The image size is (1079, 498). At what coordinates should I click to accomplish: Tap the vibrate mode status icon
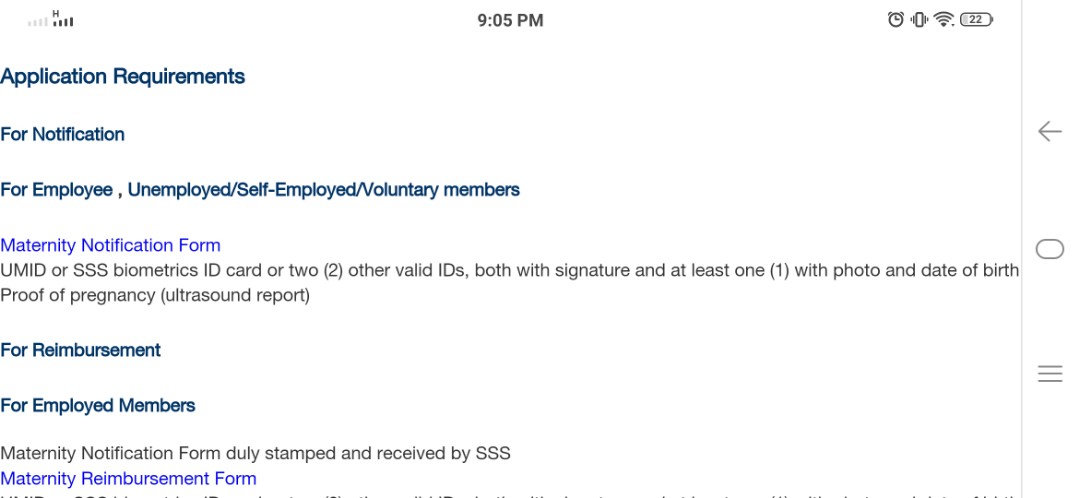(x=919, y=20)
